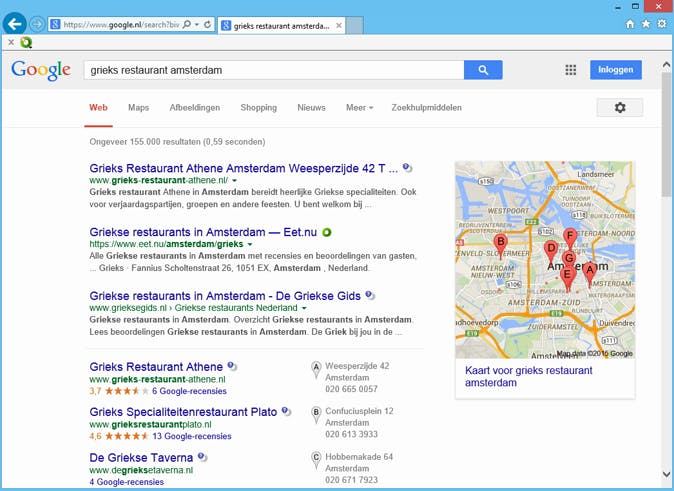Screen dimensions: 674x491
Task: Click map pin B next to Confuciusplein 12
Action: pyautogui.click(x=316, y=414)
